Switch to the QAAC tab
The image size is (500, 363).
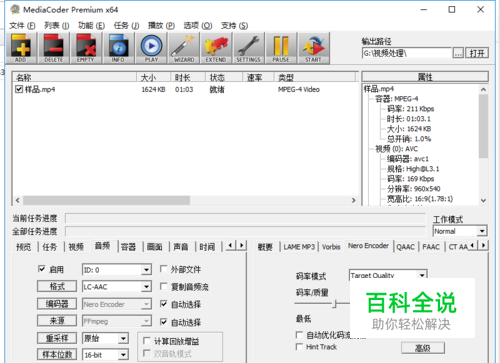tap(406, 247)
